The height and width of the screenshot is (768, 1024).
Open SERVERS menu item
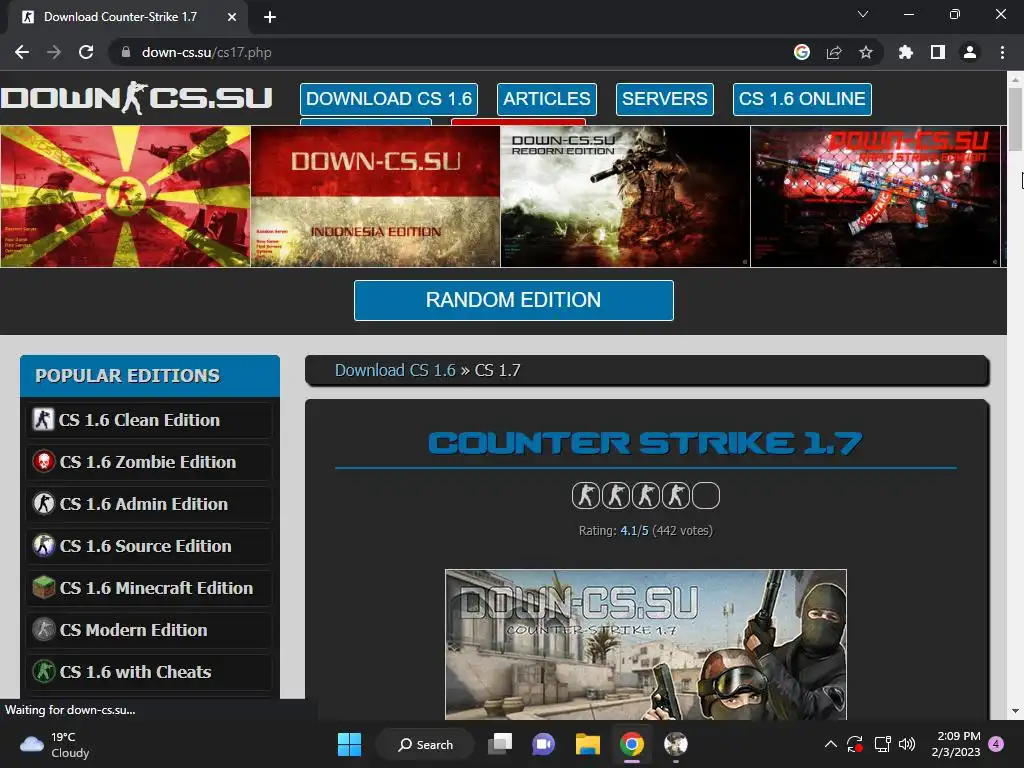pyautogui.click(x=664, y=99)
